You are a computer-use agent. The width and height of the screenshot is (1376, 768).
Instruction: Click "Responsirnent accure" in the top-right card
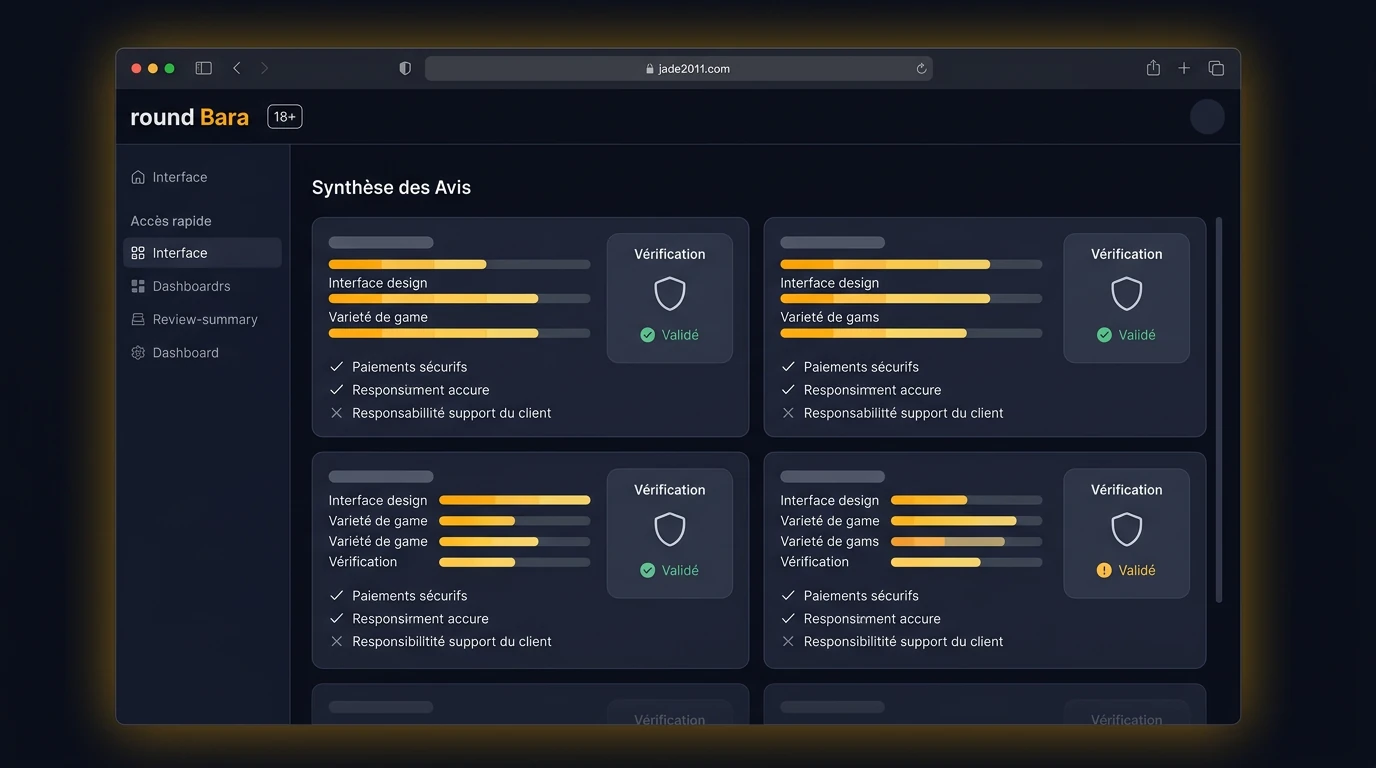[x=872, y=390]
